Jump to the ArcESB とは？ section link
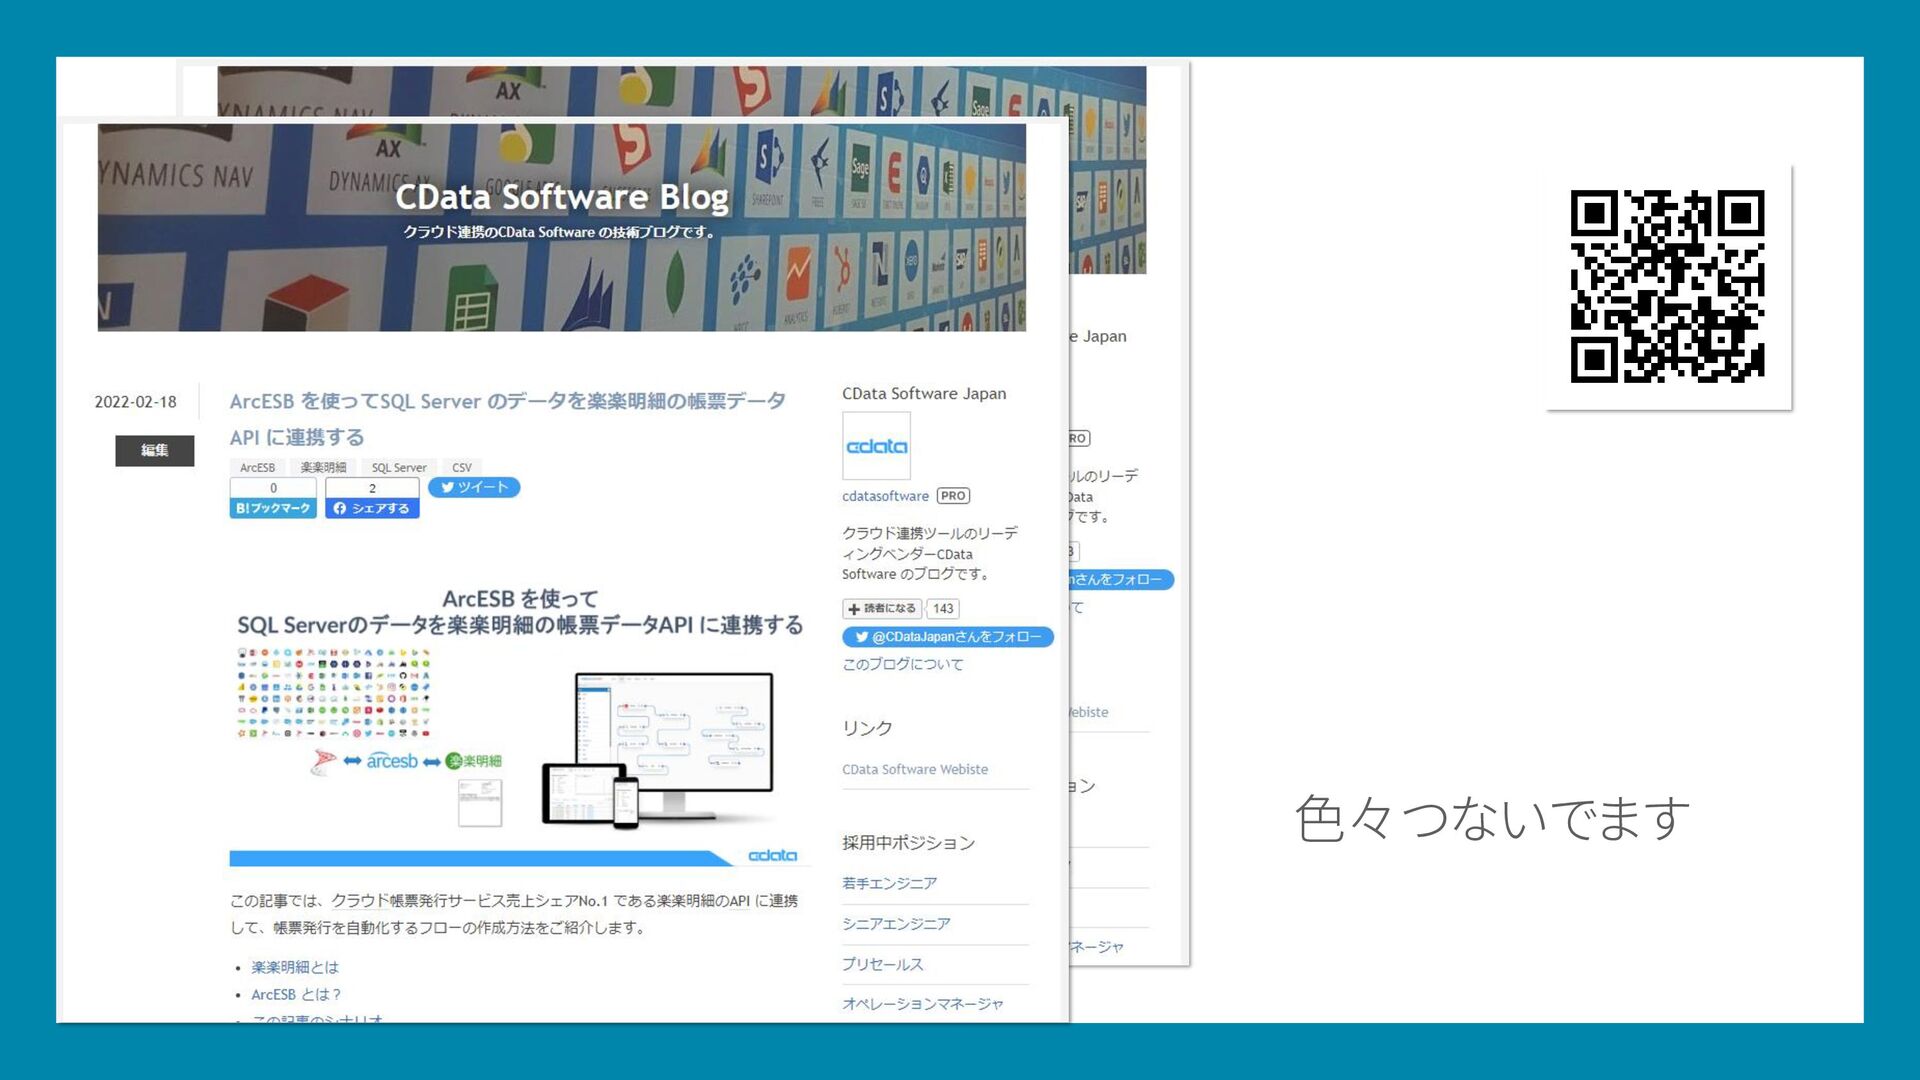The height and width of the screenshot is (1080, 1920). click(x=296, y=994)
